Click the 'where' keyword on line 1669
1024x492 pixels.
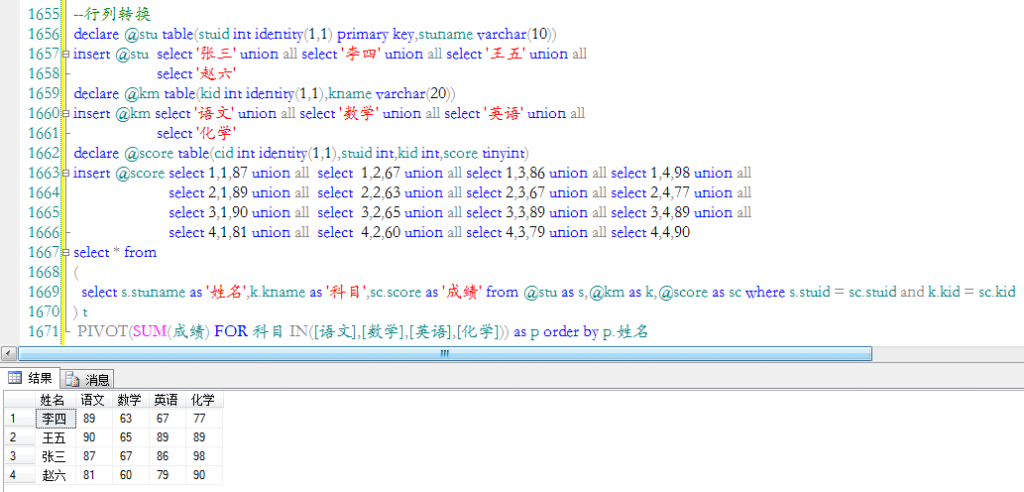pyautogui.click(x=765, y=292)
